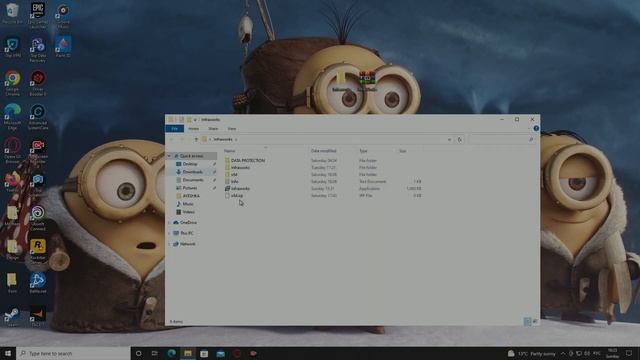Select Steam desktop icon
Screen dimensions: 640x360
click(x=12, y=317)
